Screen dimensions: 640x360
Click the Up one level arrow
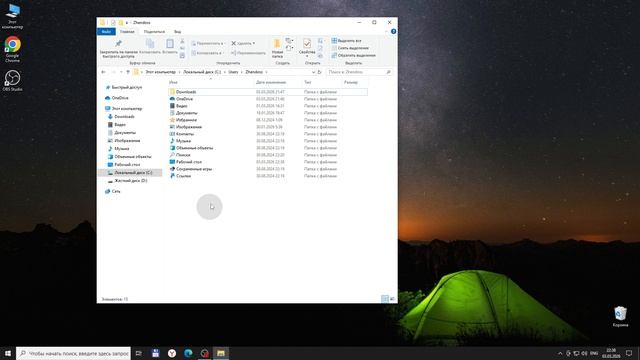pos(128,72)
